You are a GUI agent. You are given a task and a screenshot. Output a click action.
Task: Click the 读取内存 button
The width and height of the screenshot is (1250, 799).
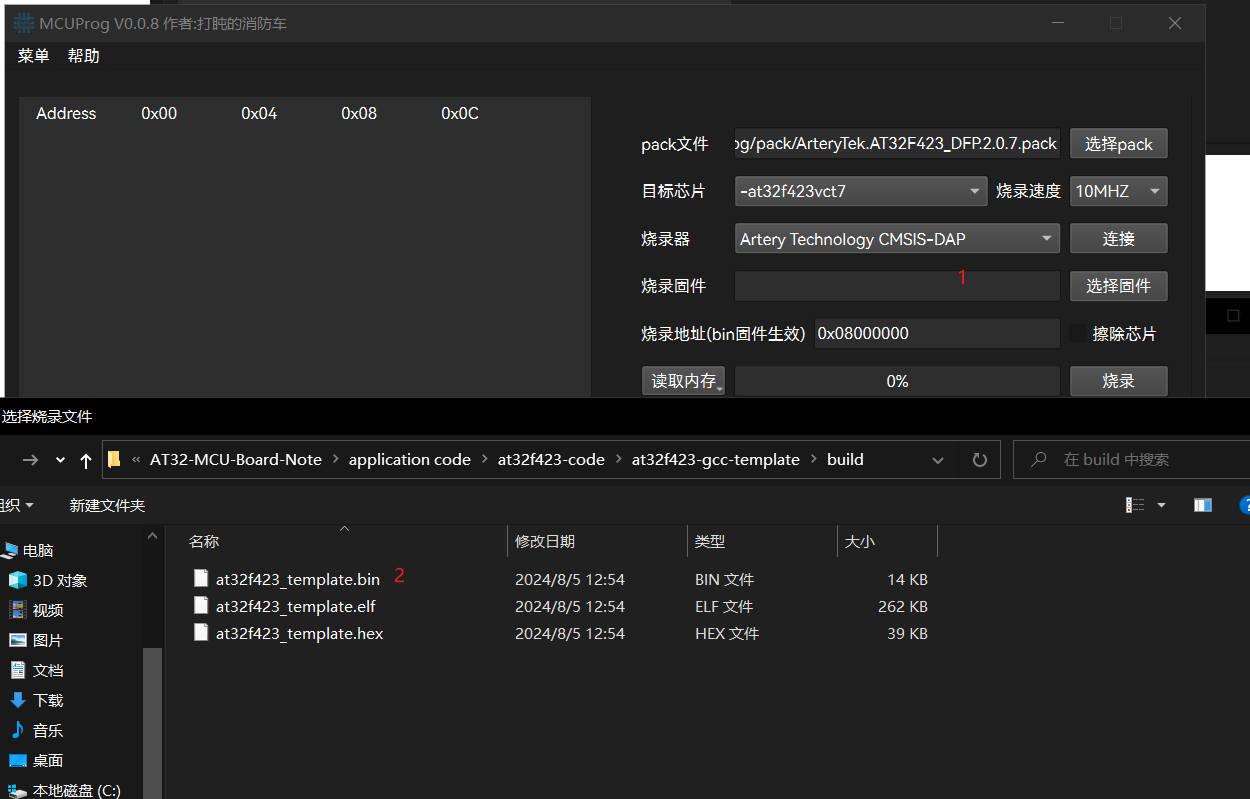[683, 381]
